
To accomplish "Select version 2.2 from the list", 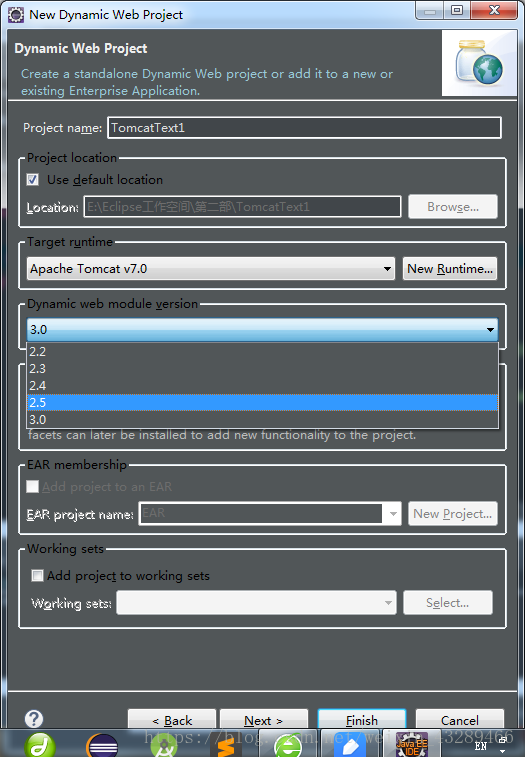I will (263, 351).
